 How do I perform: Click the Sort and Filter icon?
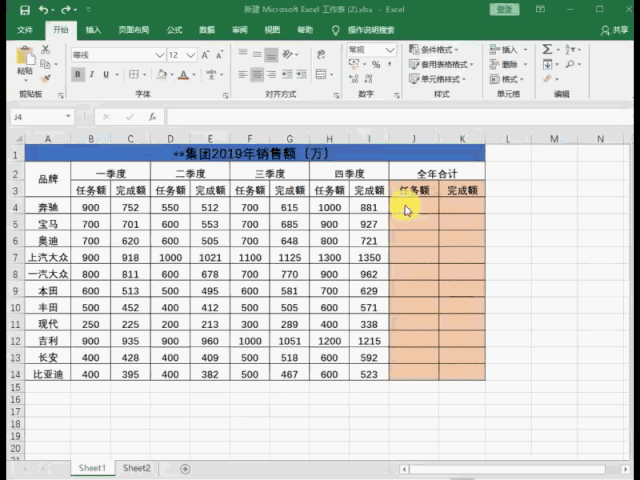coord(569,49)
